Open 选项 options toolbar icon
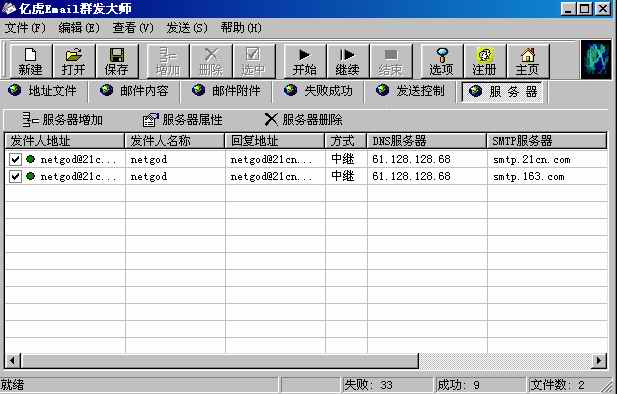 [442, 61]
